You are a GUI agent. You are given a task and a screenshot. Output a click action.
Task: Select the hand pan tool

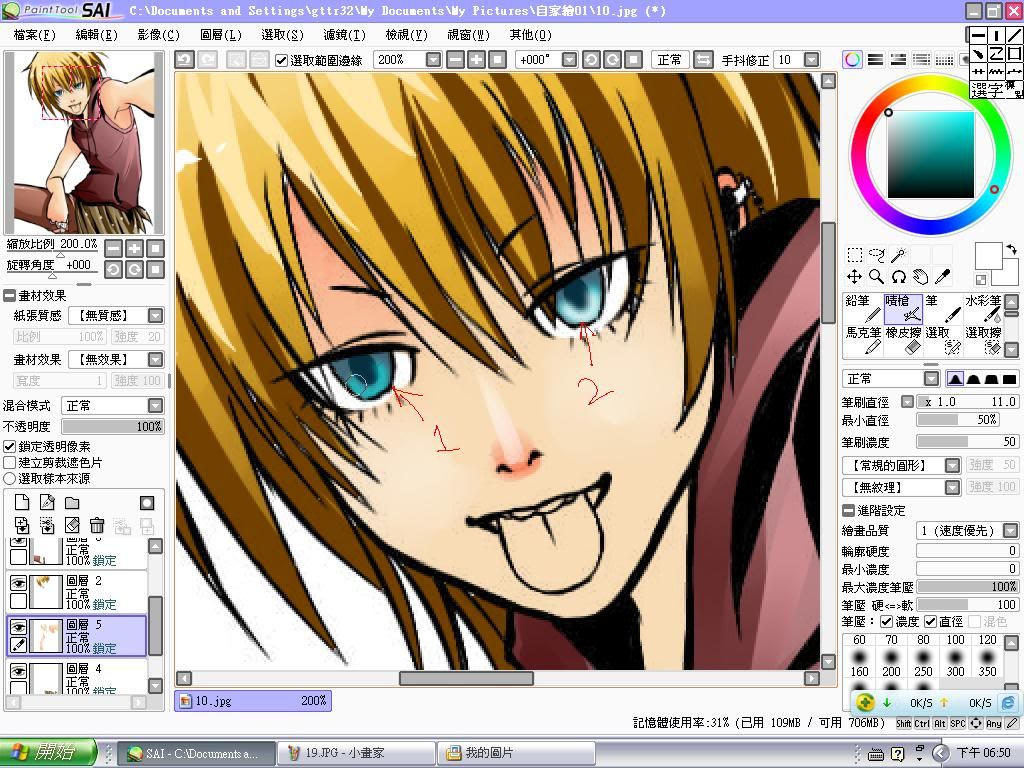(921, 277)
